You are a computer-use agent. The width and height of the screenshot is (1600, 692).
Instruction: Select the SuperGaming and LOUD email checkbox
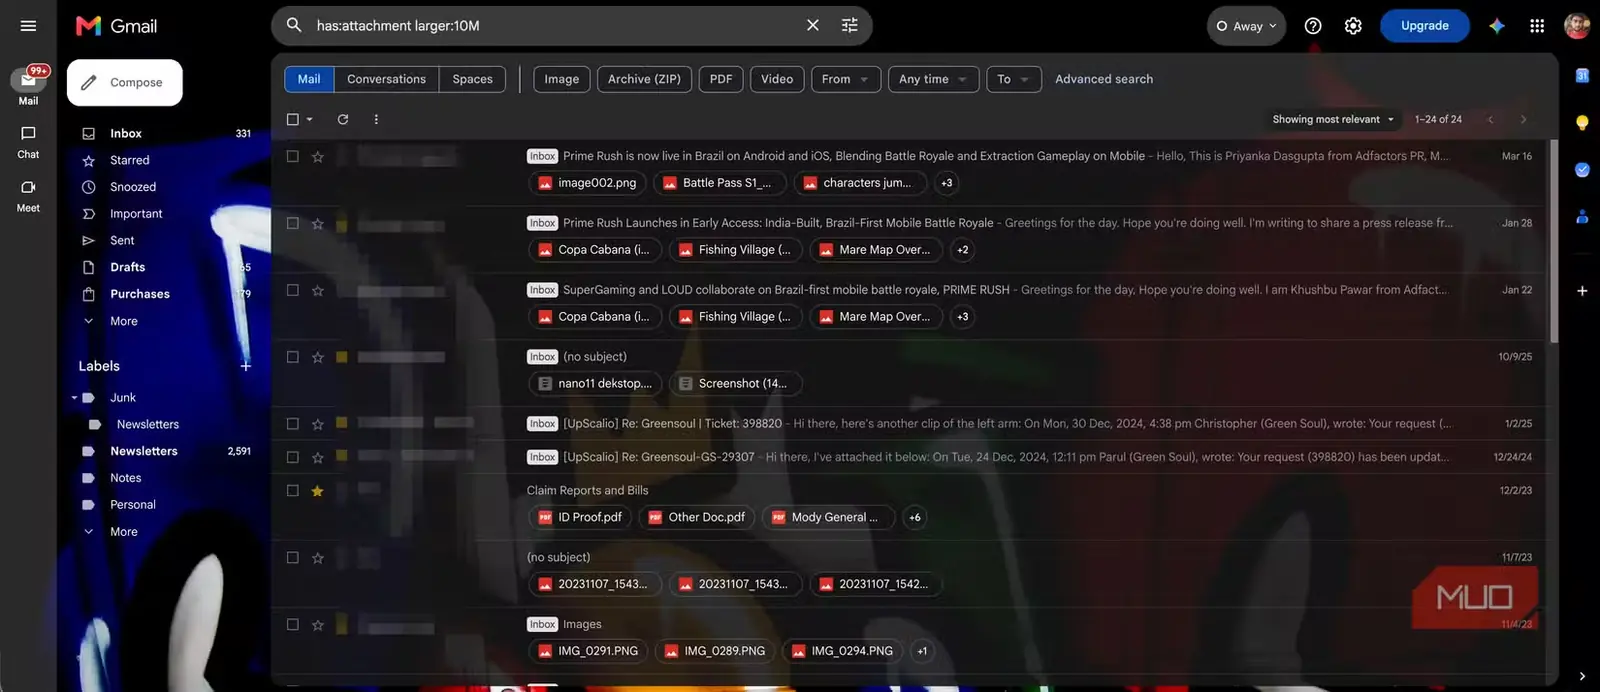pos(293,290)
